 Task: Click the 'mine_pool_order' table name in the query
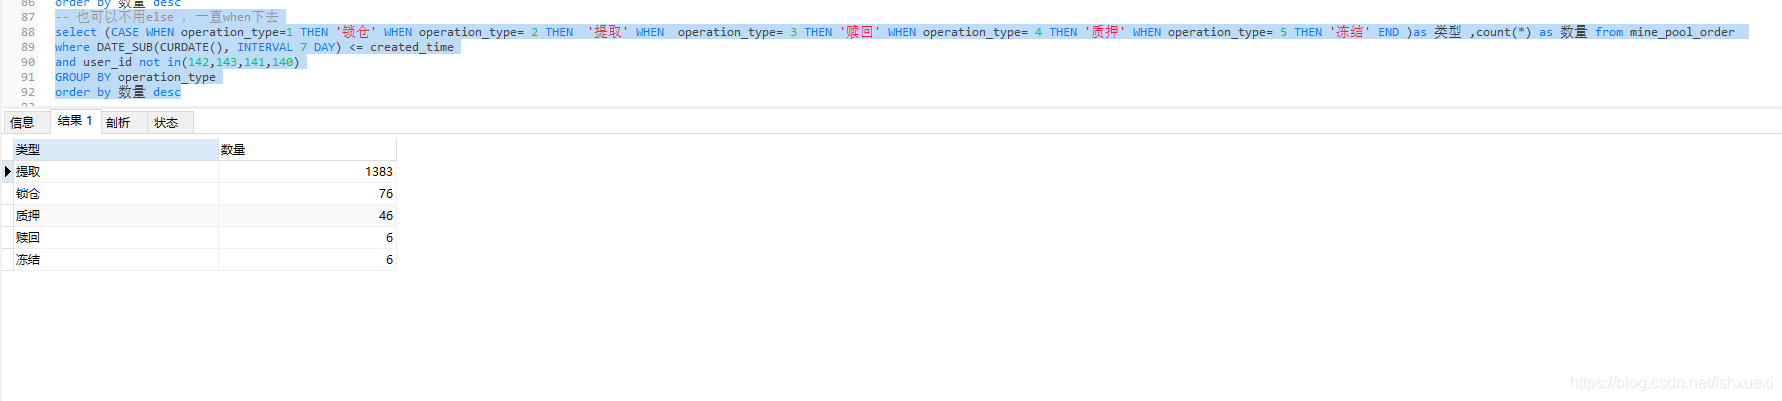click(1682, 32)
